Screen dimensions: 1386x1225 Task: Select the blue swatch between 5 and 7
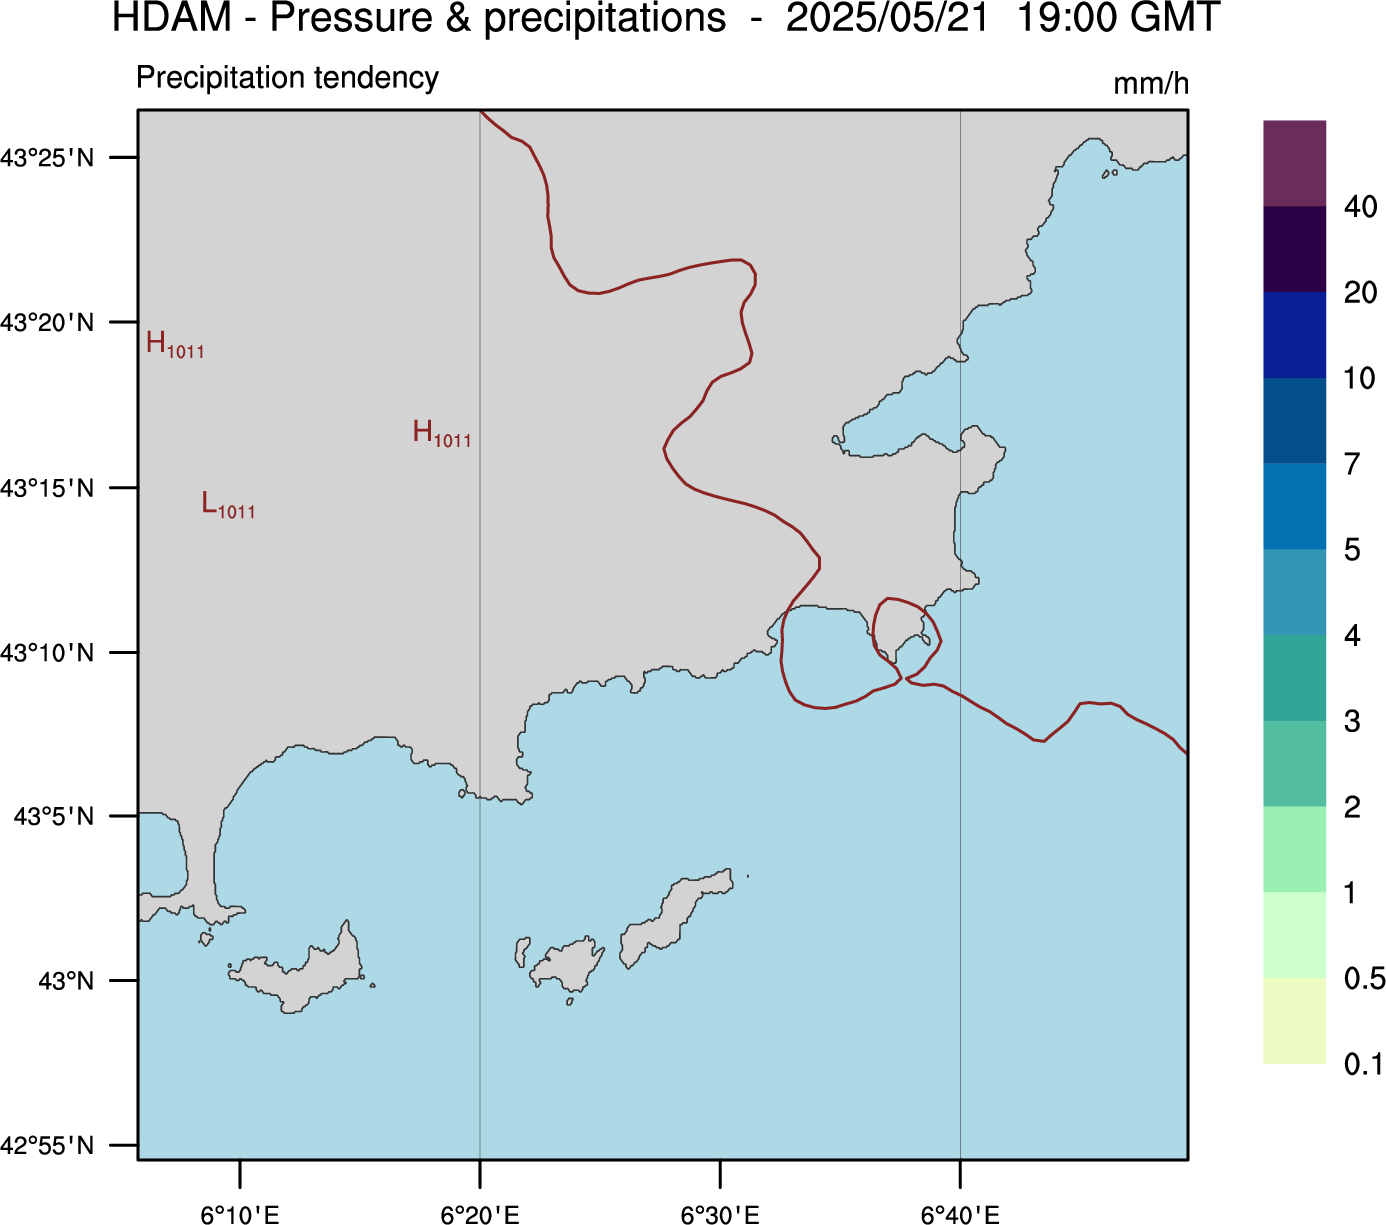click(x=1294, y=506)
